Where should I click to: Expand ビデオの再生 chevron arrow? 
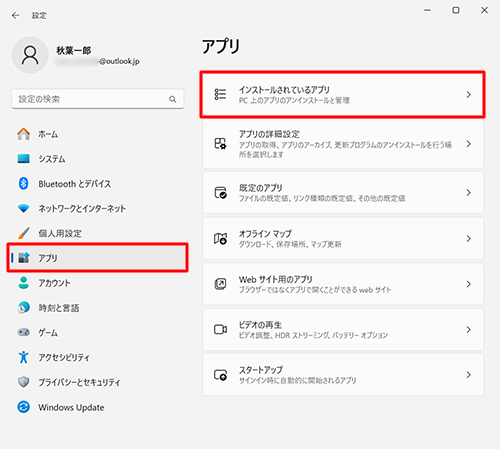pyautogui.click(x=468, y=329)
